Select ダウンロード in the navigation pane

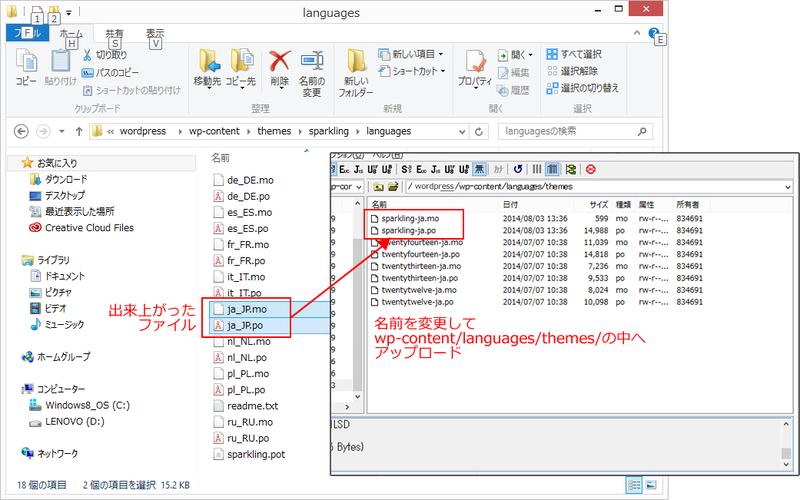(x=59, y=179)
